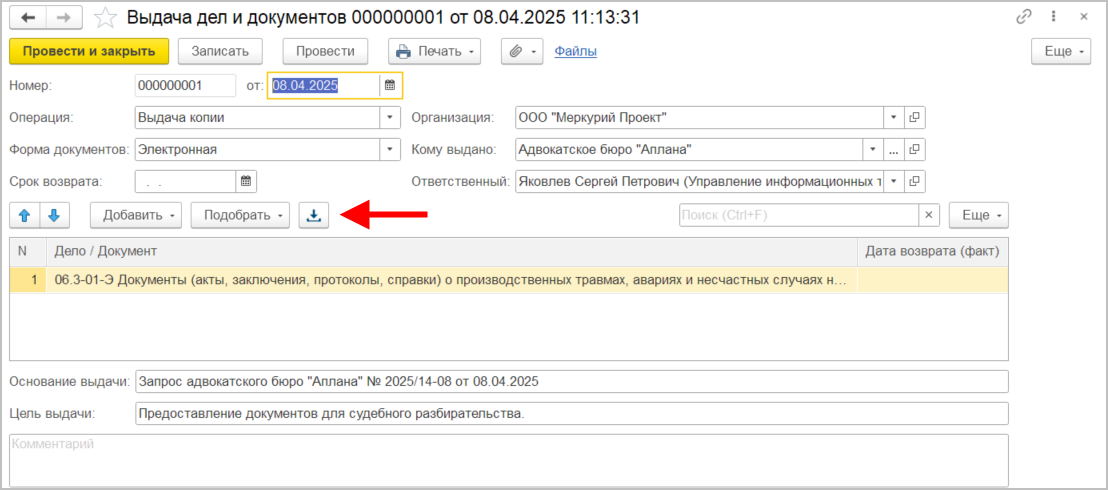Image resolution: width=1108 pixels, height=490 pixels.
Task: Open the table Еще menu
Action: click(x=979, y=216)
